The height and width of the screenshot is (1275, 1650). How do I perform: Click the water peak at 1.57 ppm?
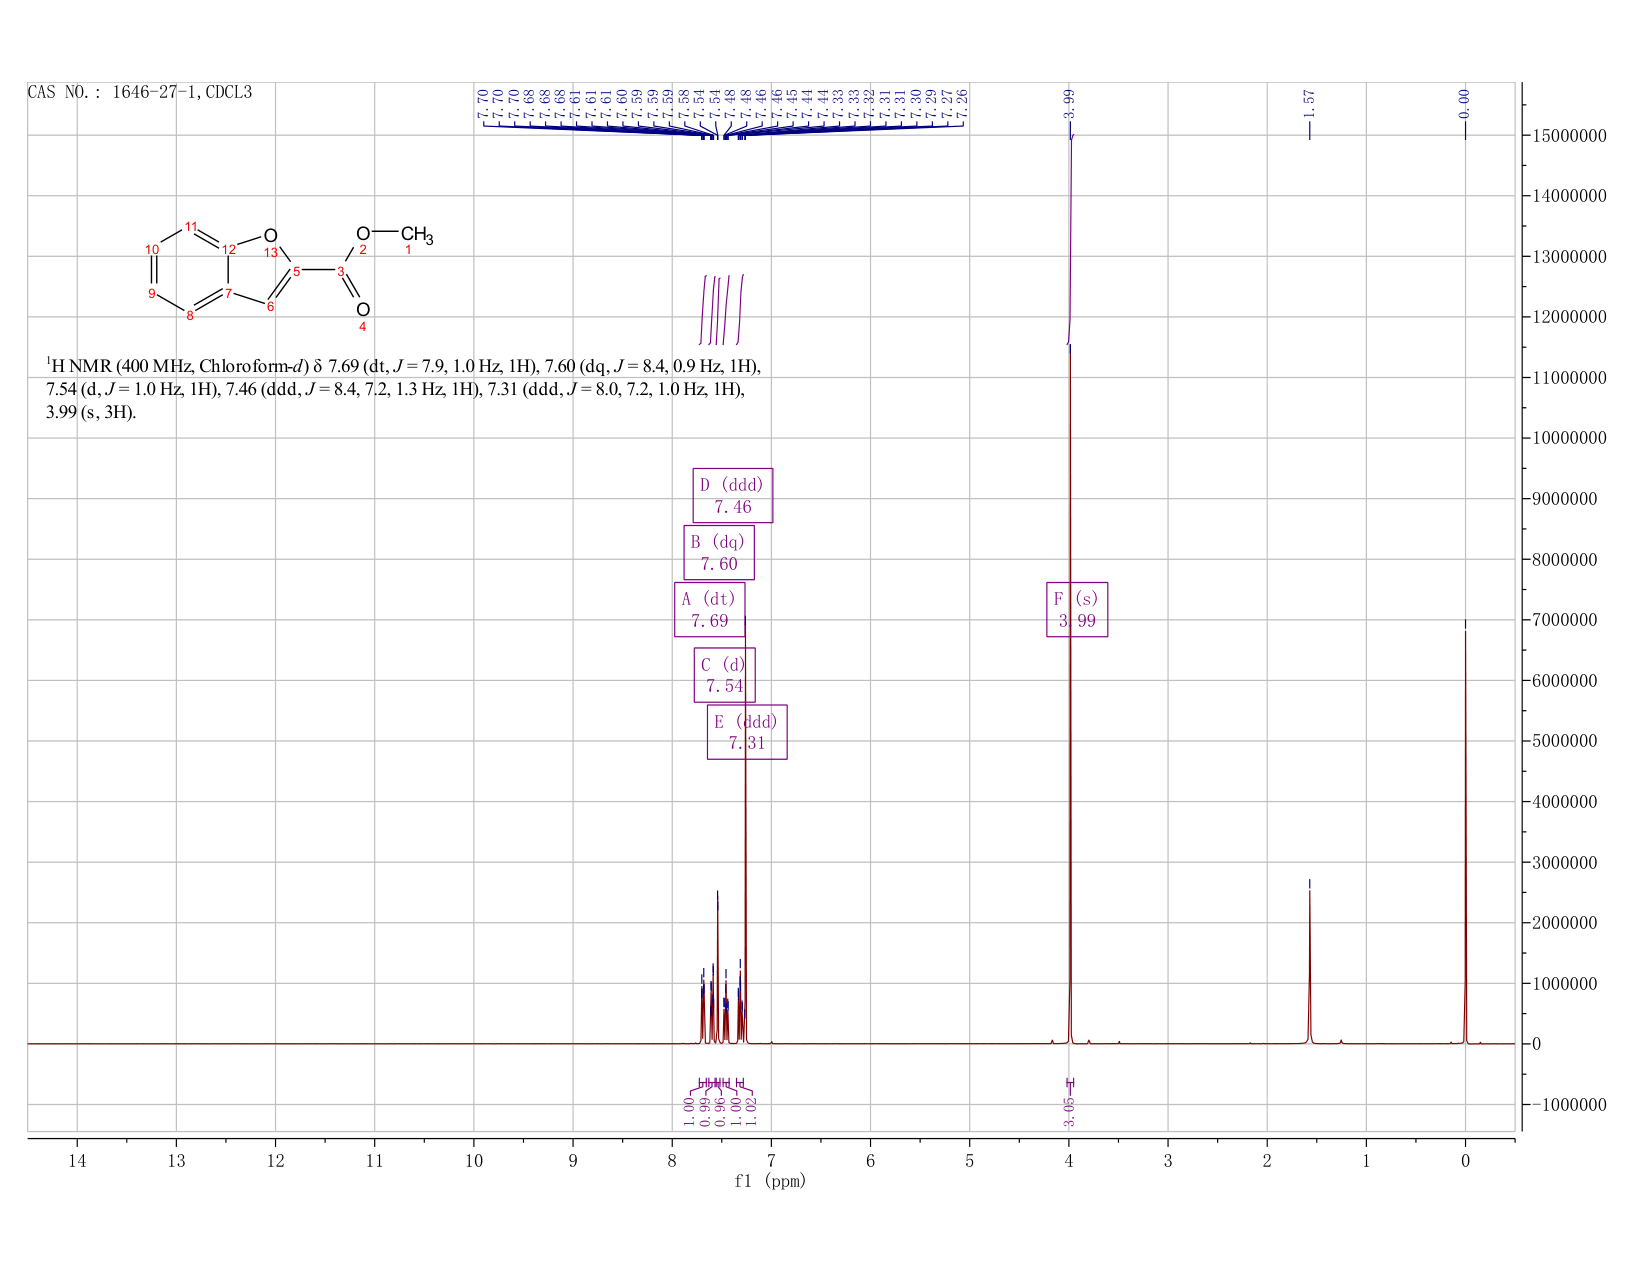[1309, 965]
